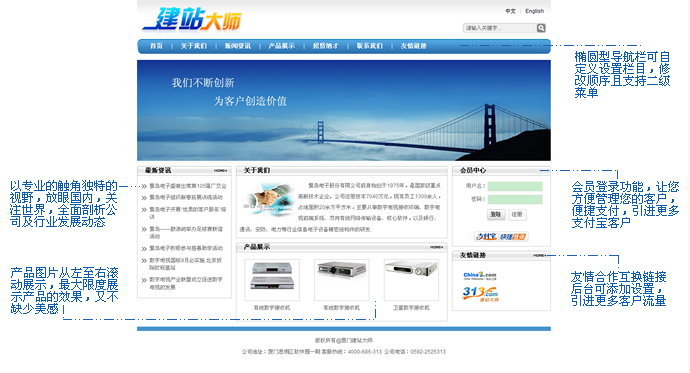Viewport: 690px width, 373px height.
Task: Click MORE in the 最新资讯 panel
Action: (220, 171)
